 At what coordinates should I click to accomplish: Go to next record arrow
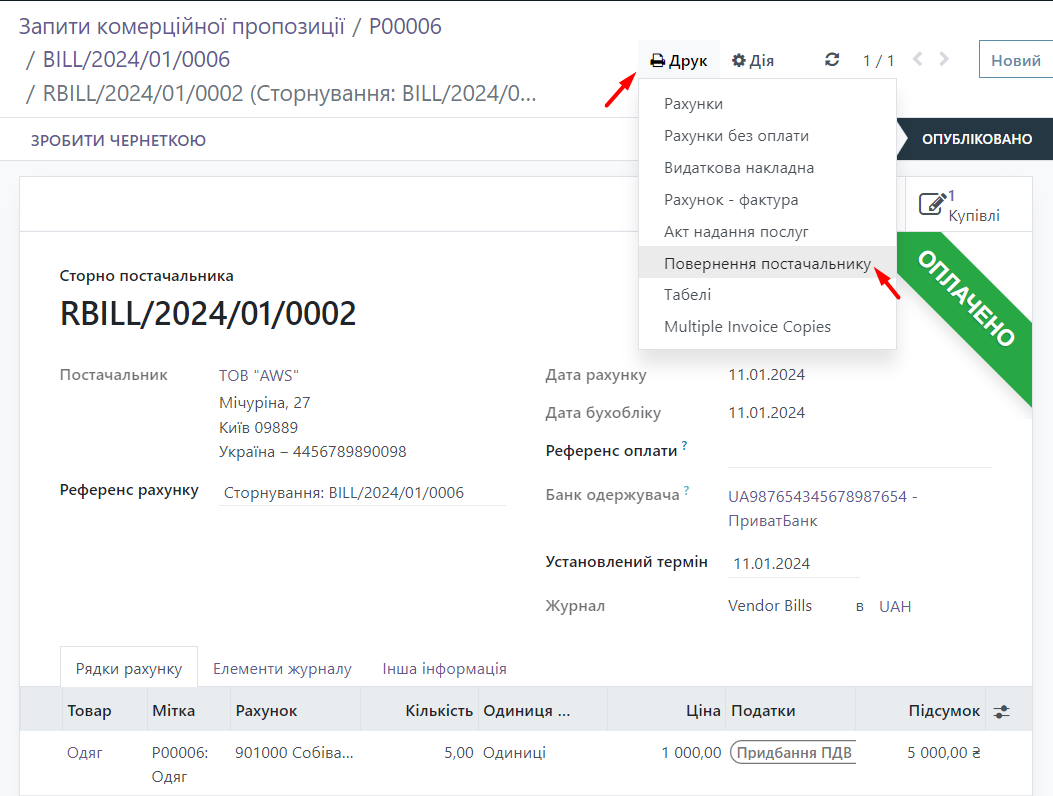(944, 60)
